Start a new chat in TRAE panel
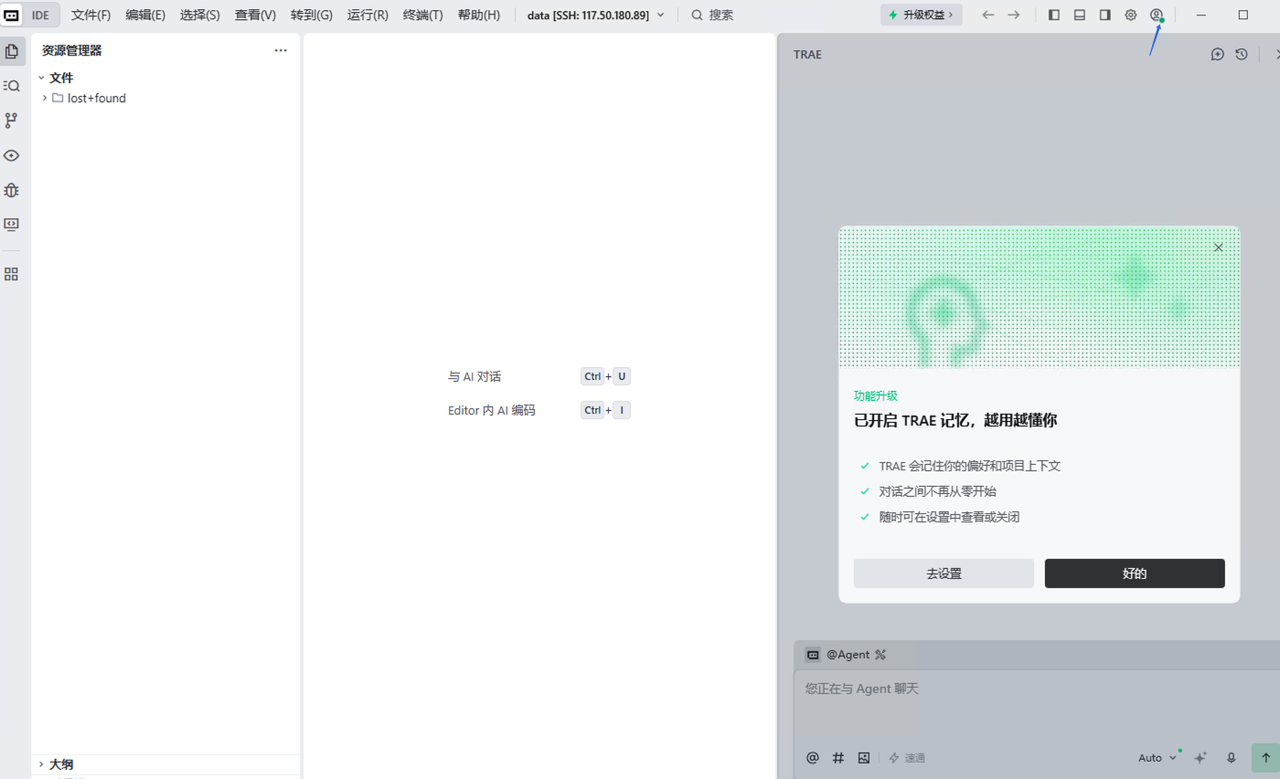The height and width of the screenshot is (779, 1280). pos(1217,54)
